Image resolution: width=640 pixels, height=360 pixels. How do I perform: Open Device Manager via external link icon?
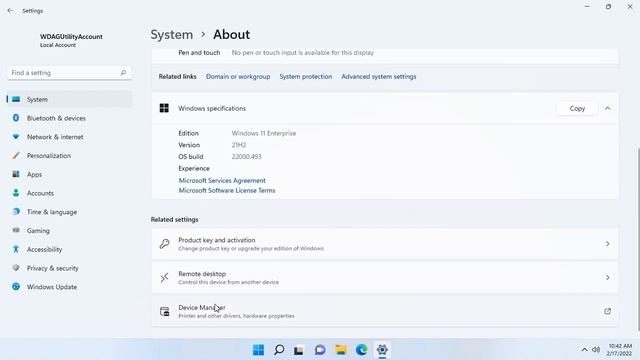tap(607, 311)
